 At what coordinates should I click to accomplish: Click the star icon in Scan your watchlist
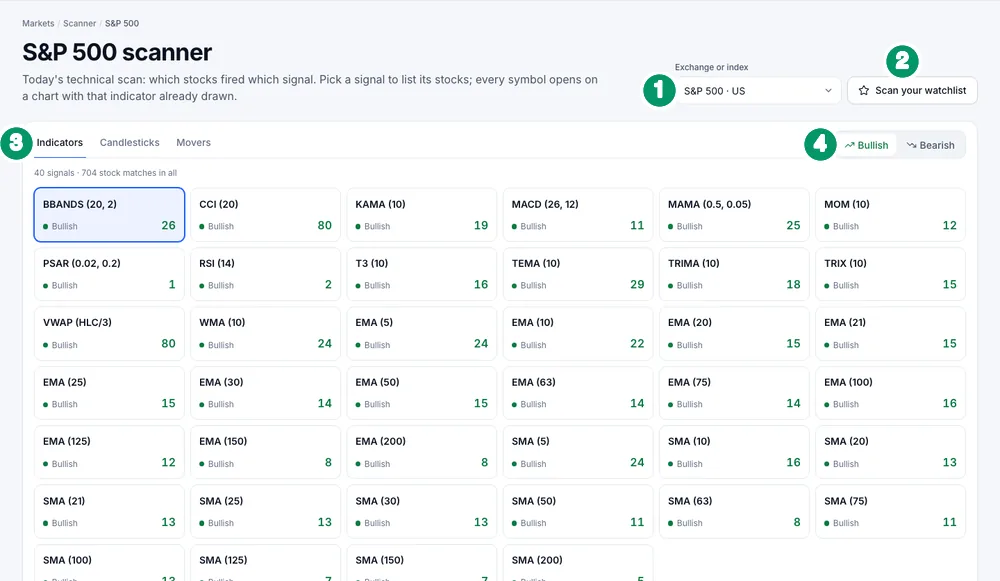pos(864,91)
